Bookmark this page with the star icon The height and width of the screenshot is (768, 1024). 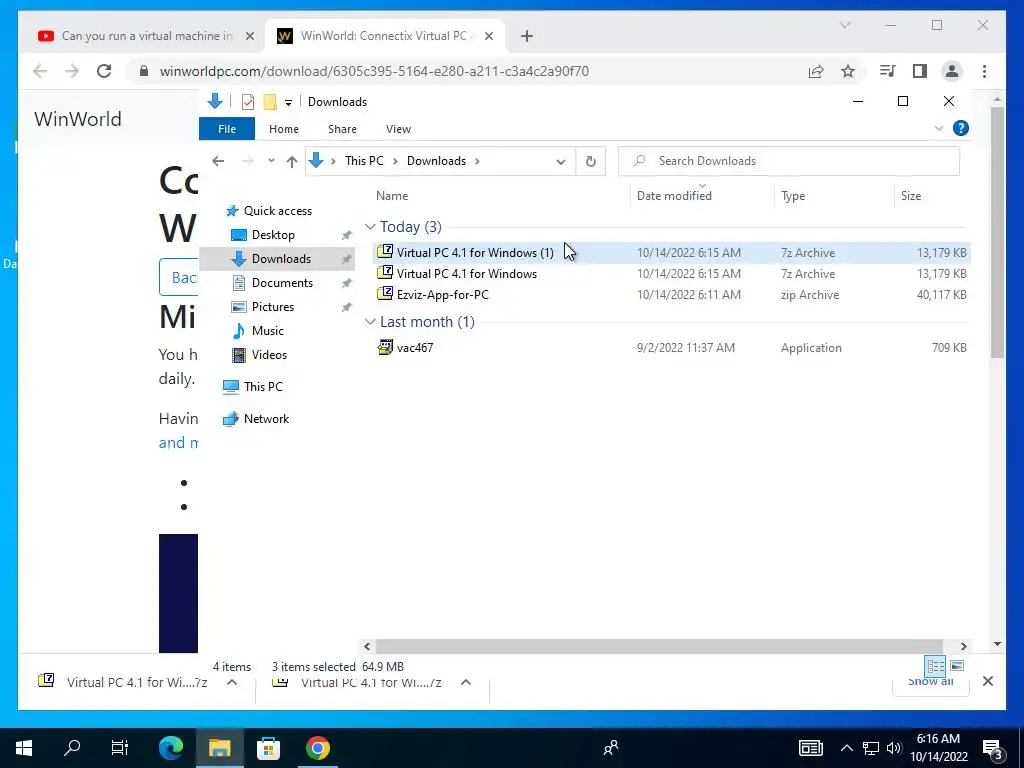[848, 71]
